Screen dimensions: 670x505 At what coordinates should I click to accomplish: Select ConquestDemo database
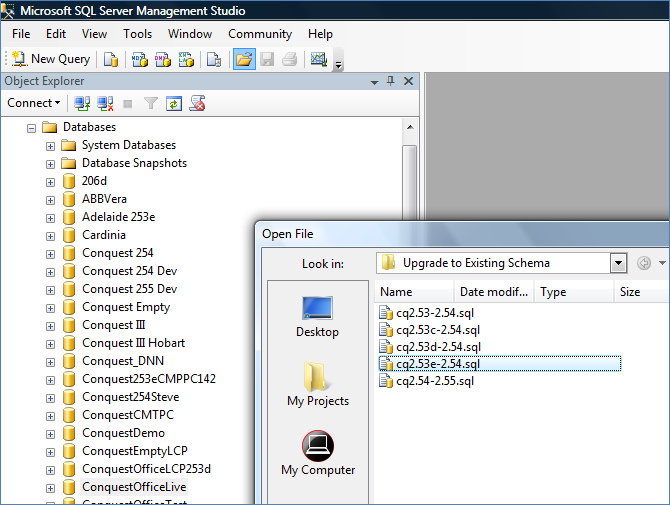123,433
